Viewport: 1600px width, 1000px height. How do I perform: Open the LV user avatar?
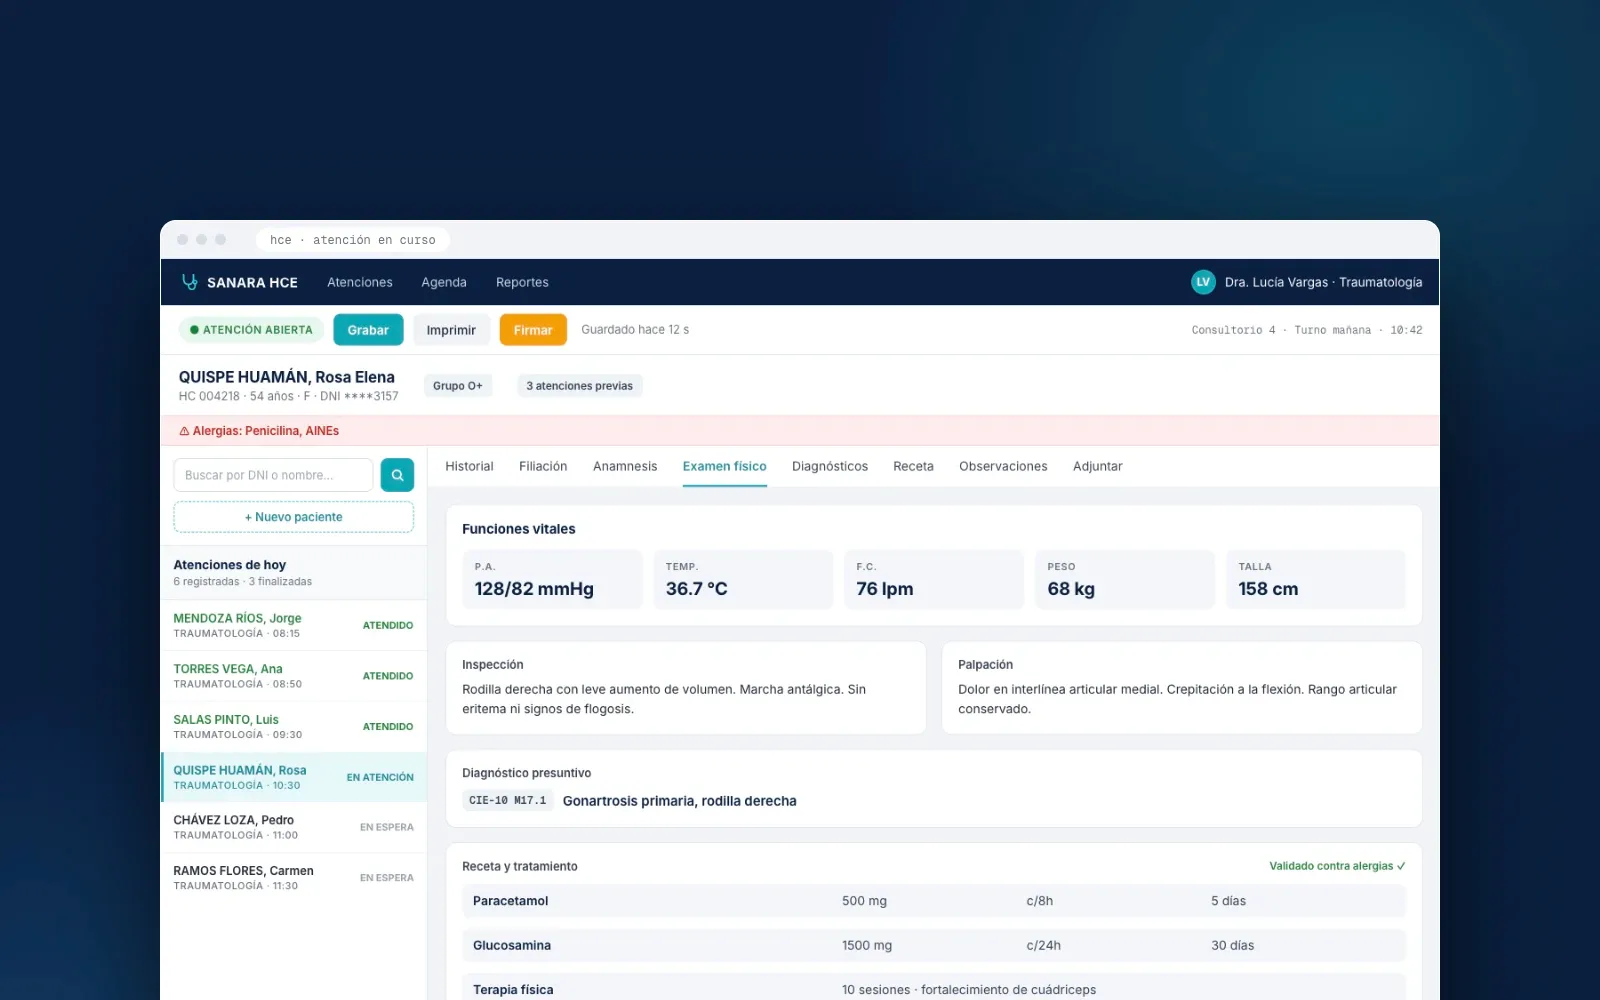click(x=1203, y=282)
